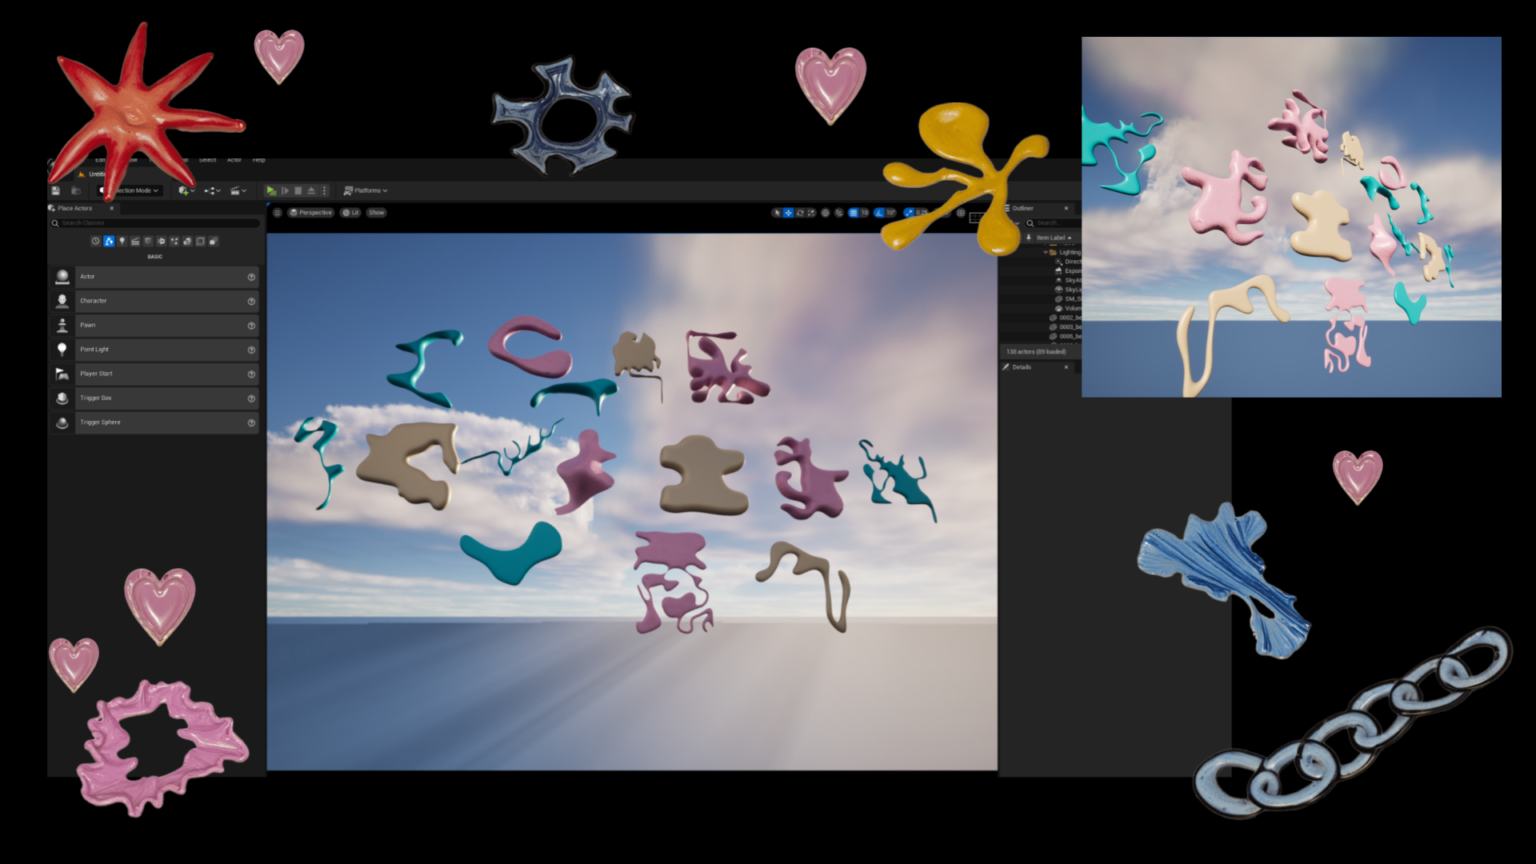
Task: Open the play options three-dots menu
Action: pos(324,190)
